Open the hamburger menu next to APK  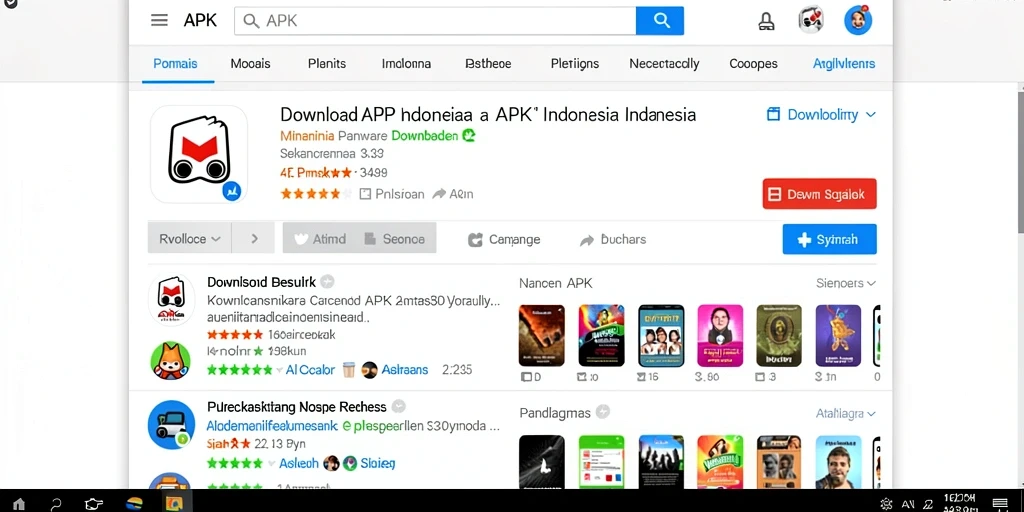(159, 20)
